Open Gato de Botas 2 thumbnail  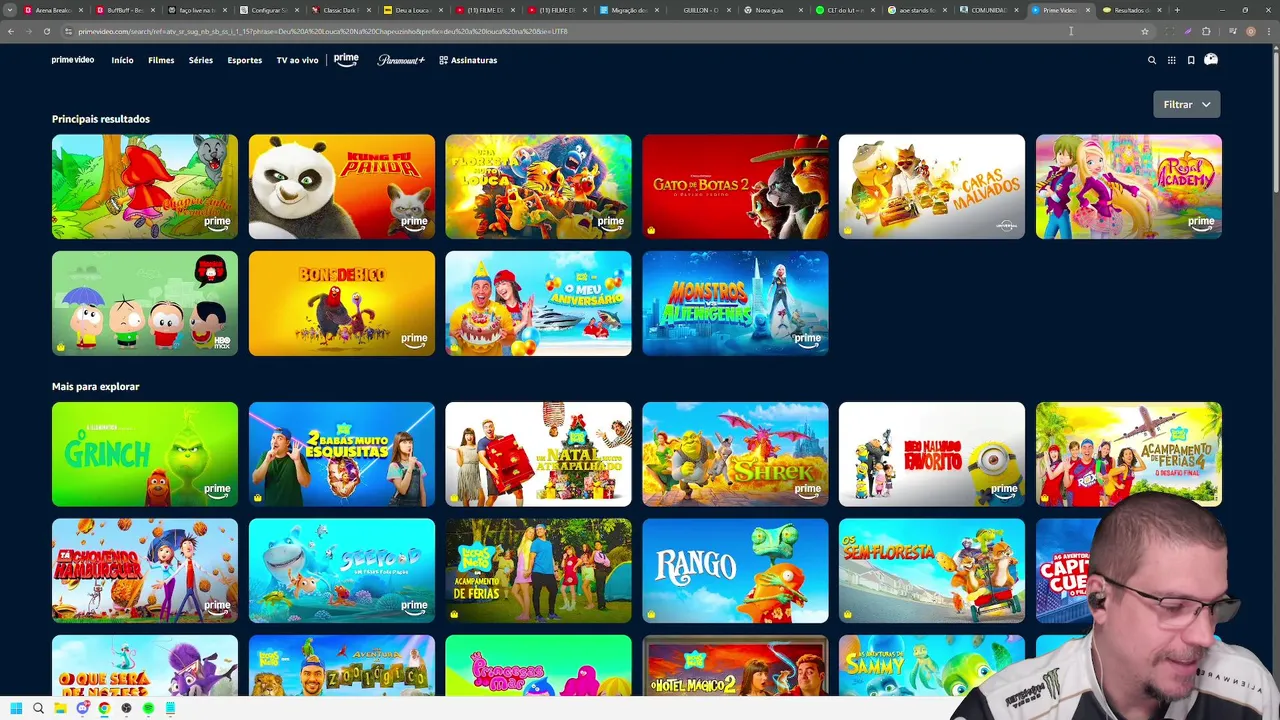(x=735, y=187)
